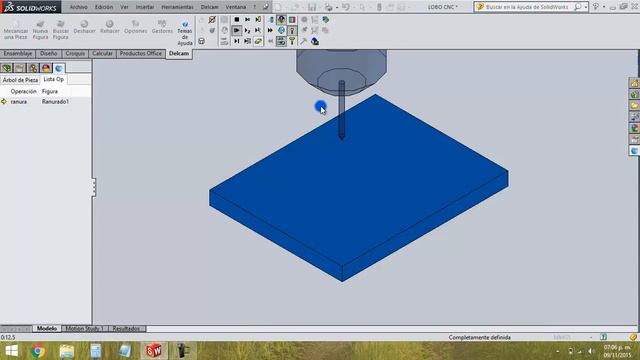Play the simulation with the play arrow
The width and height of the screenshot is (640, 360).
tap(237, 30)
